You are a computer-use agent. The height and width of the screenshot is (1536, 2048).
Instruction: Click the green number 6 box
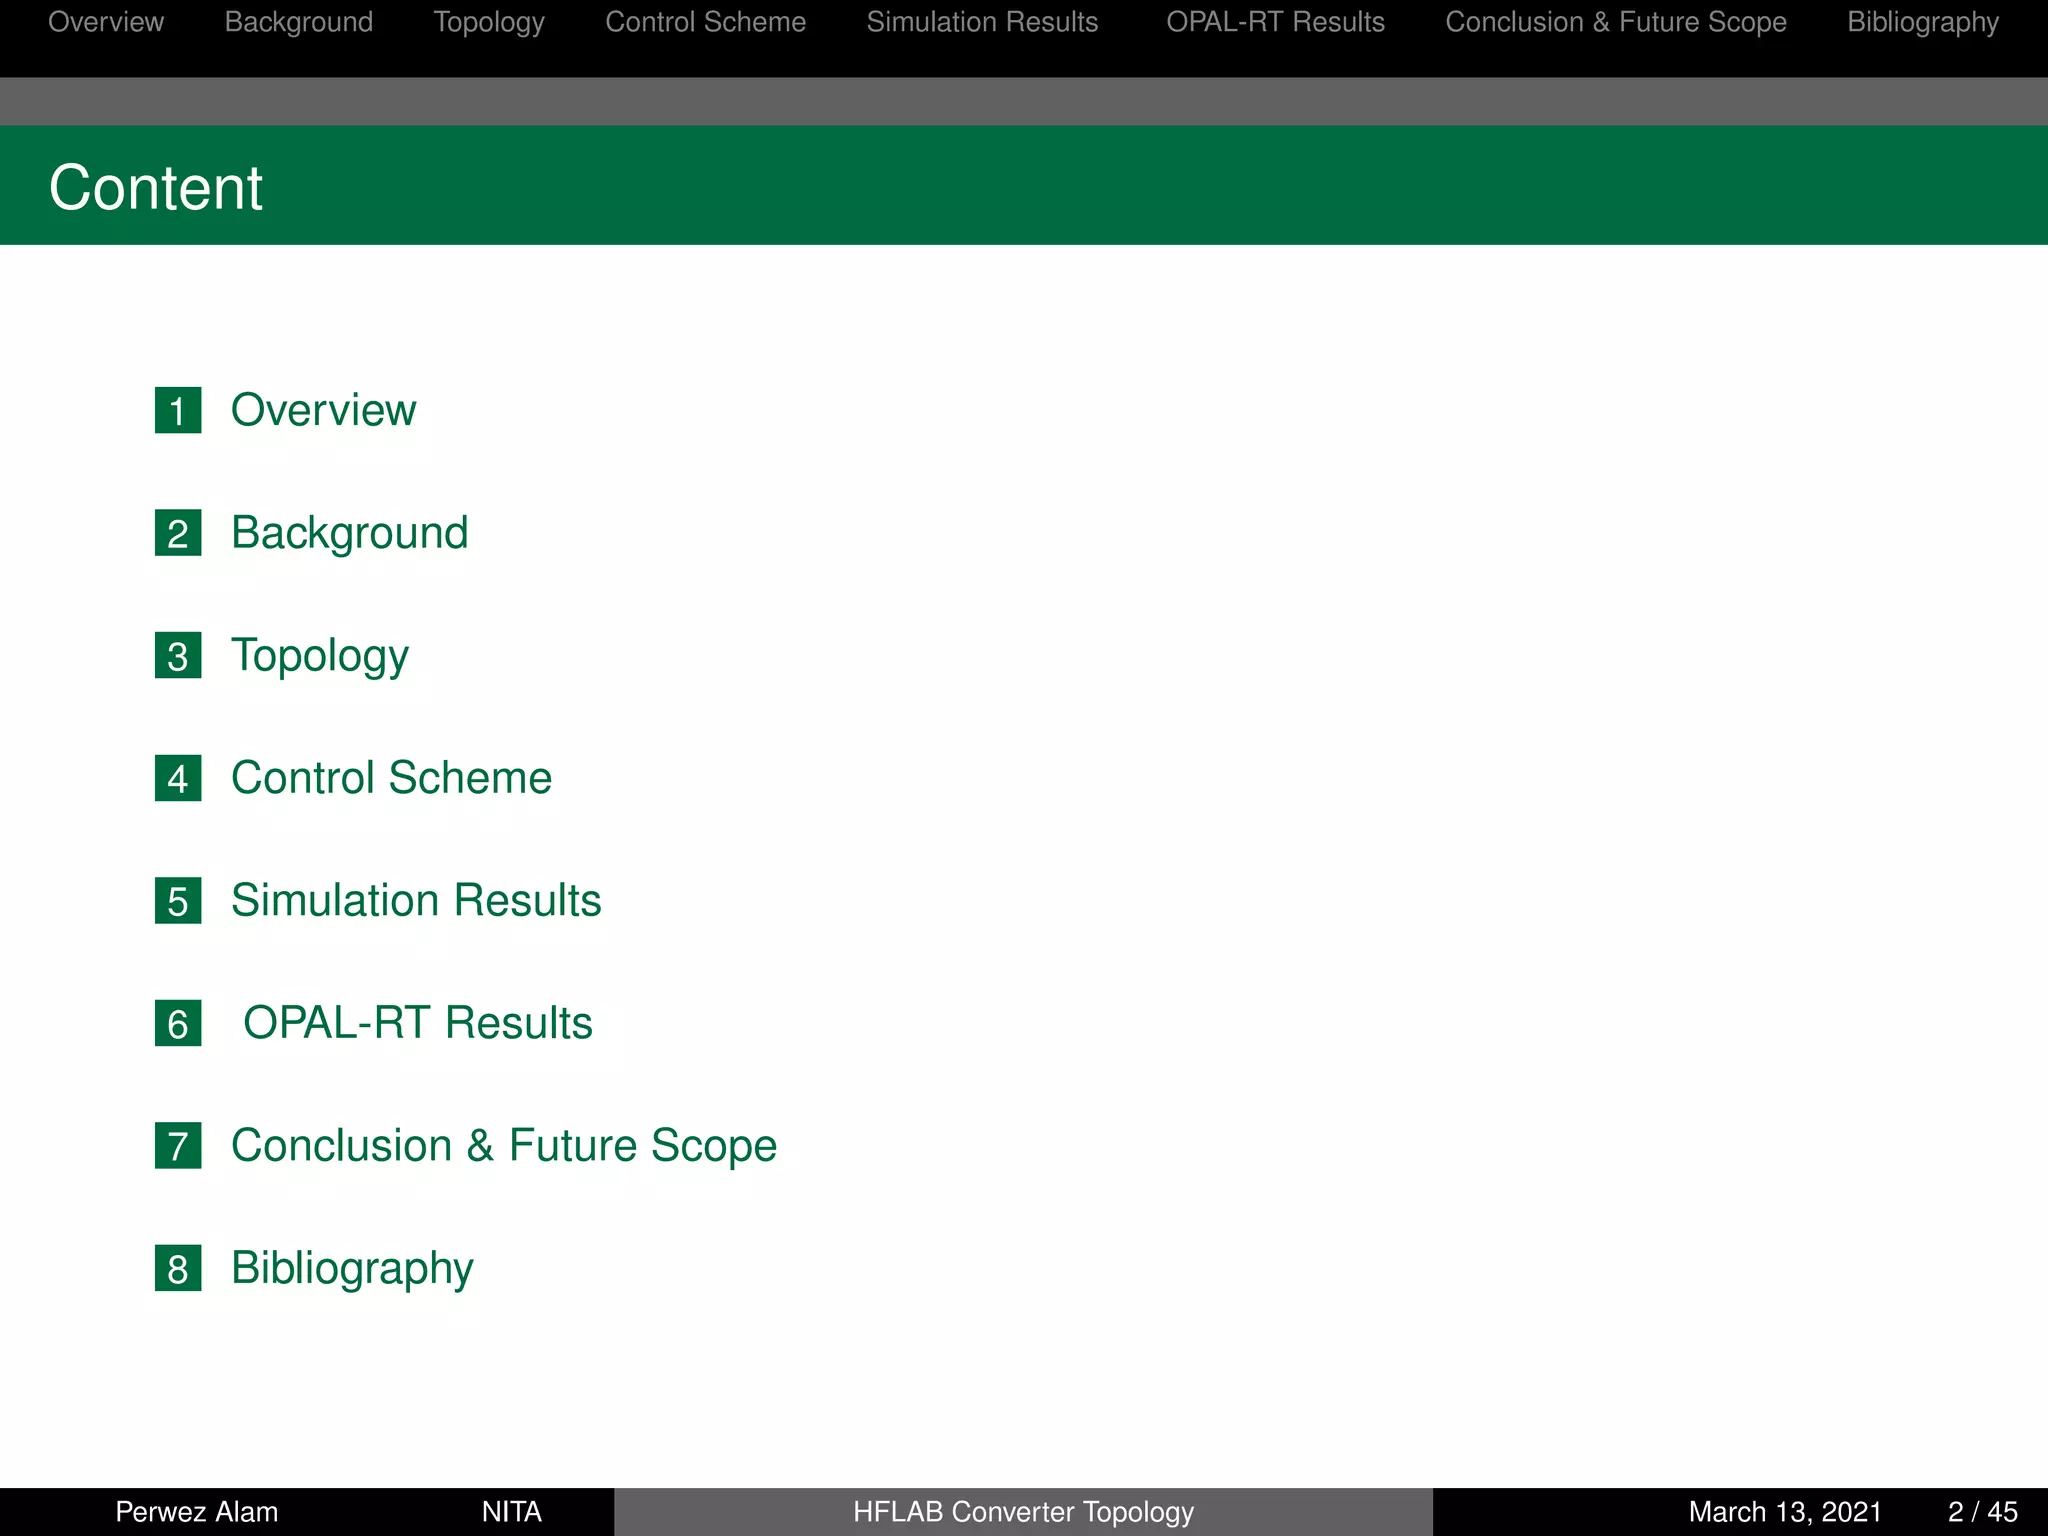[x=178, y=1023]
